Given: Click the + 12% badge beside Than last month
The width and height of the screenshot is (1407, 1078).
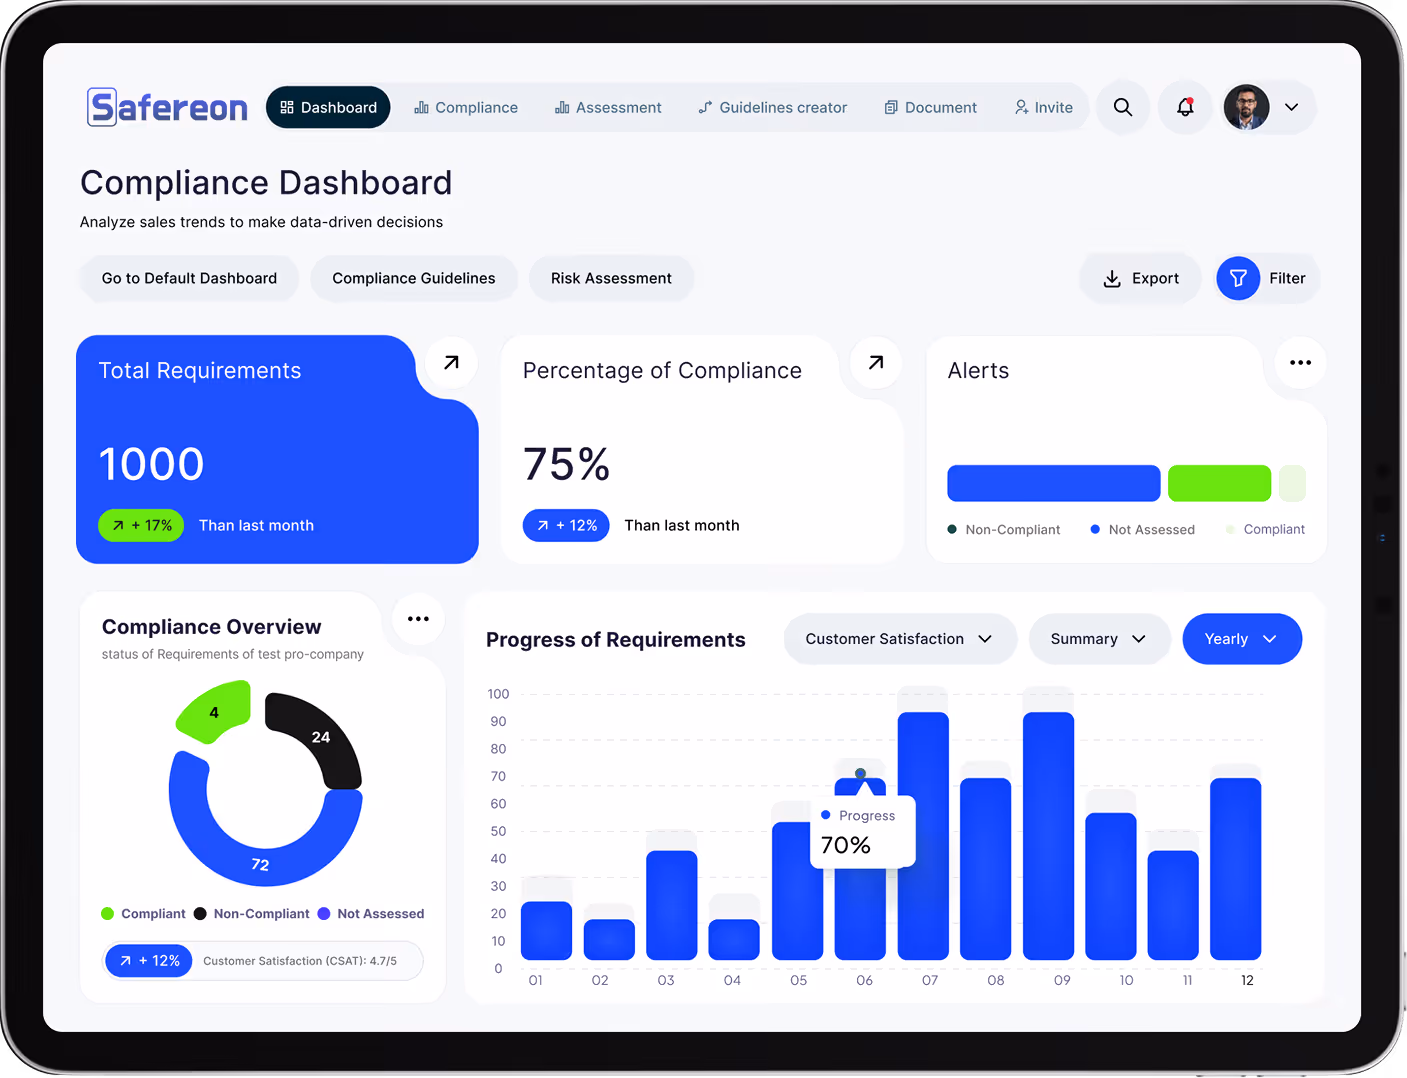Looking at the screenshot, I should [x=566, y=525].
